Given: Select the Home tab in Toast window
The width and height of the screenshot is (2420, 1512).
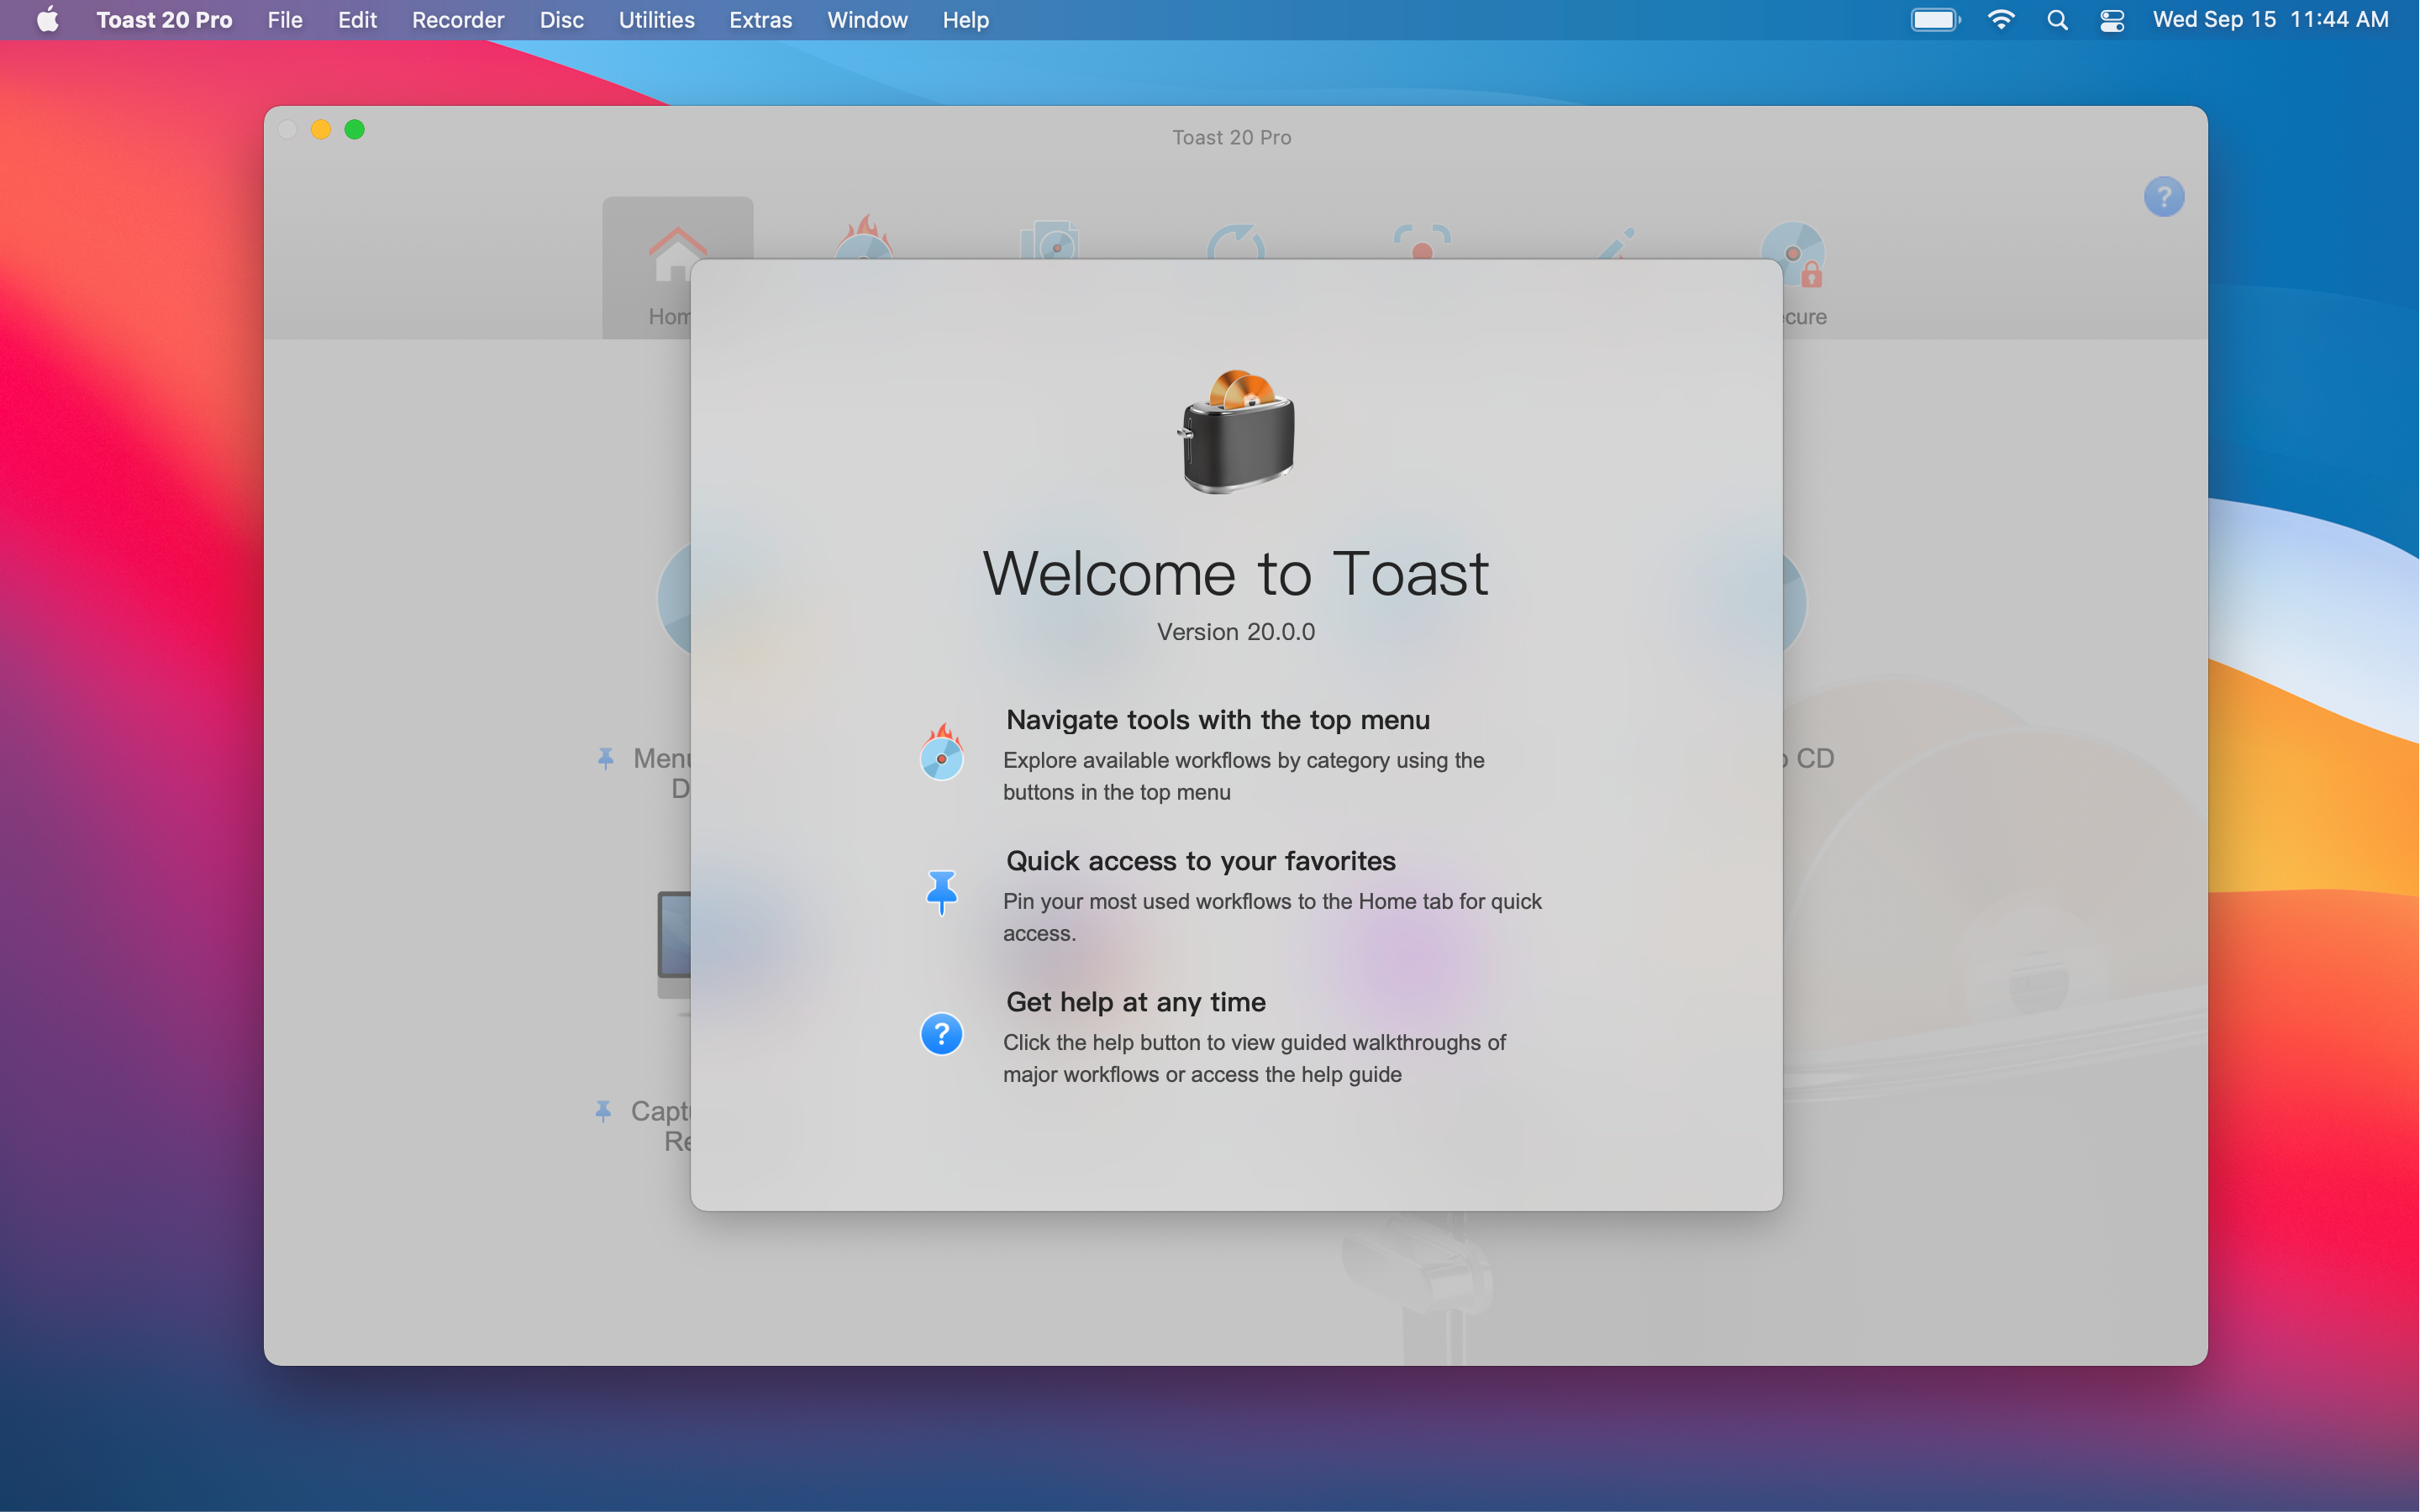Looking at the screenshot, I should [x=677, y=267].
